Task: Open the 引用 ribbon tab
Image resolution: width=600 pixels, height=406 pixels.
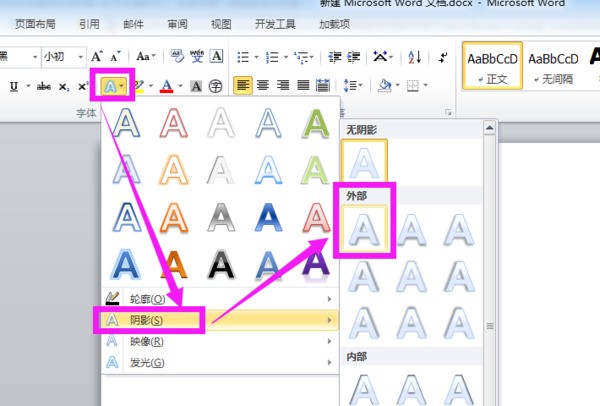Action: point(89,24)
